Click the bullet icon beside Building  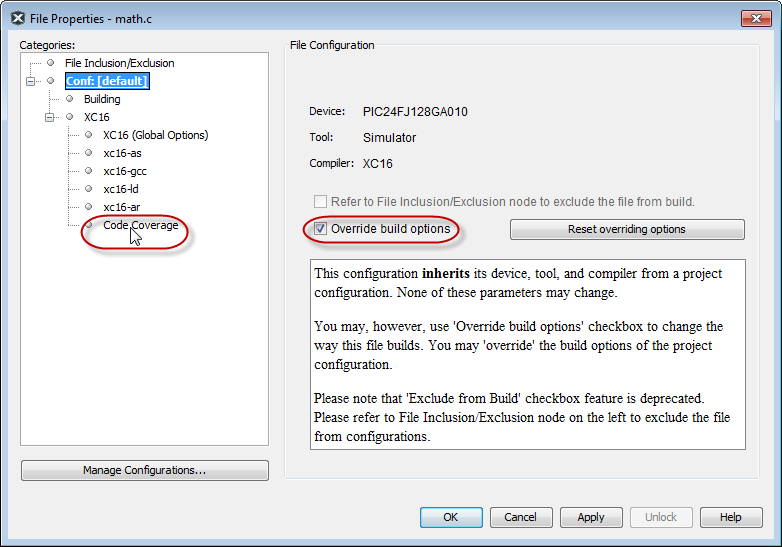pyautogui.click(x=69, y=99)
